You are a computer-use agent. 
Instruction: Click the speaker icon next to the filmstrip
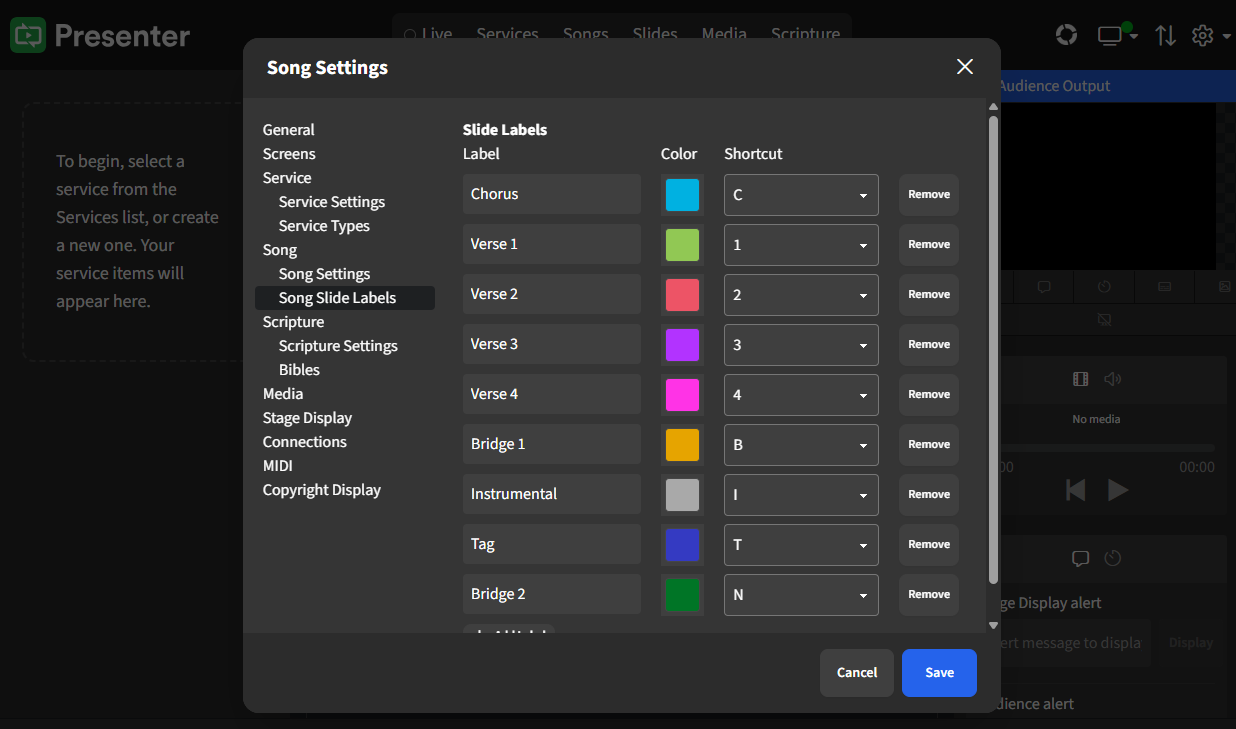click(1113, 379)
